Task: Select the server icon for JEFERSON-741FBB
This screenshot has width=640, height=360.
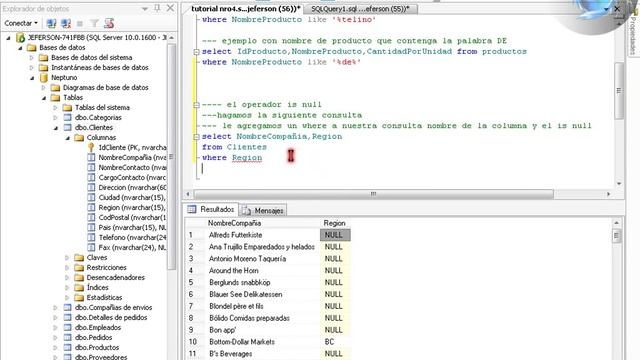Action: (20, 38)
